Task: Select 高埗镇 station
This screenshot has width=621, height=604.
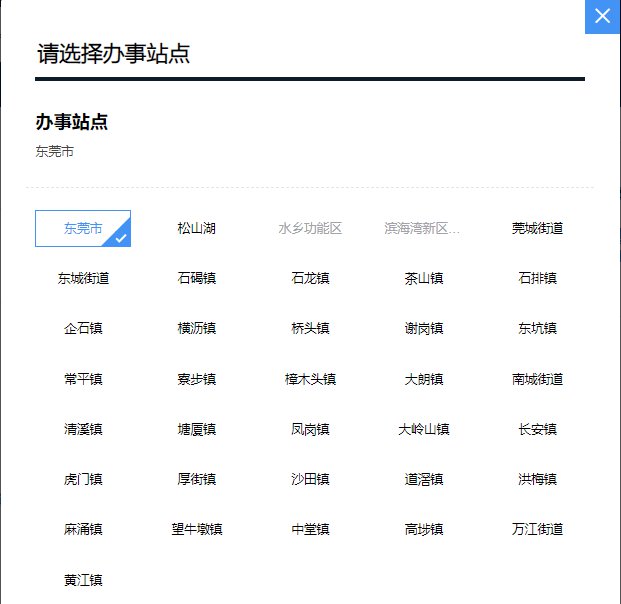Action: click(x=424, y=529)
